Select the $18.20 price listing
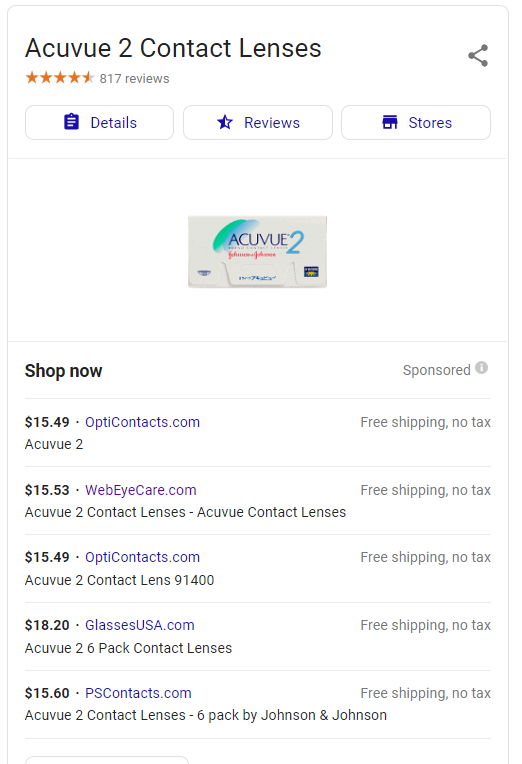The width and height of the screenshot is (522, 764). [x=47, y=625]
